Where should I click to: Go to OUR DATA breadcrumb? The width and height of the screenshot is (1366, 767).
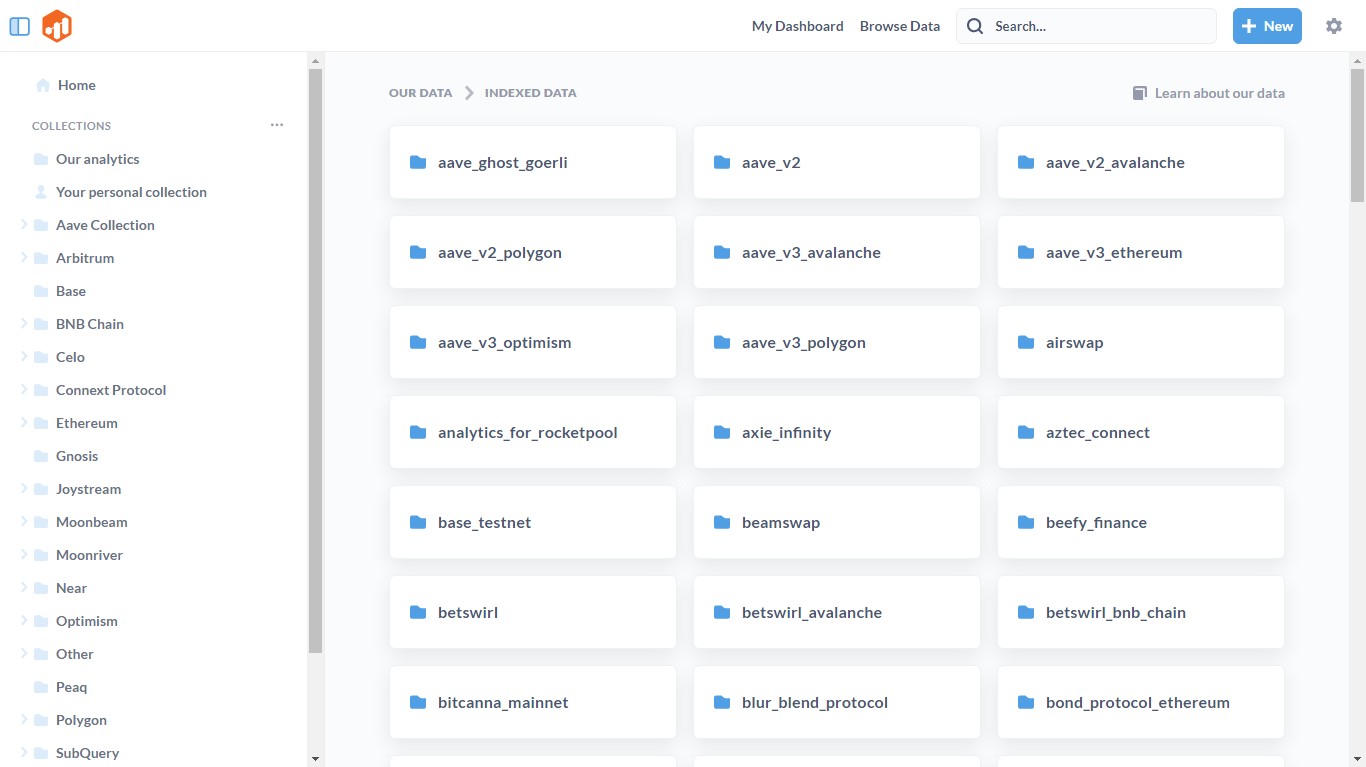(421, 93)
